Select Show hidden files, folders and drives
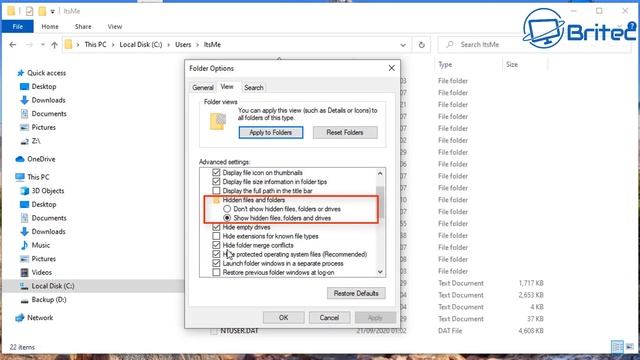 pos(227,218)
